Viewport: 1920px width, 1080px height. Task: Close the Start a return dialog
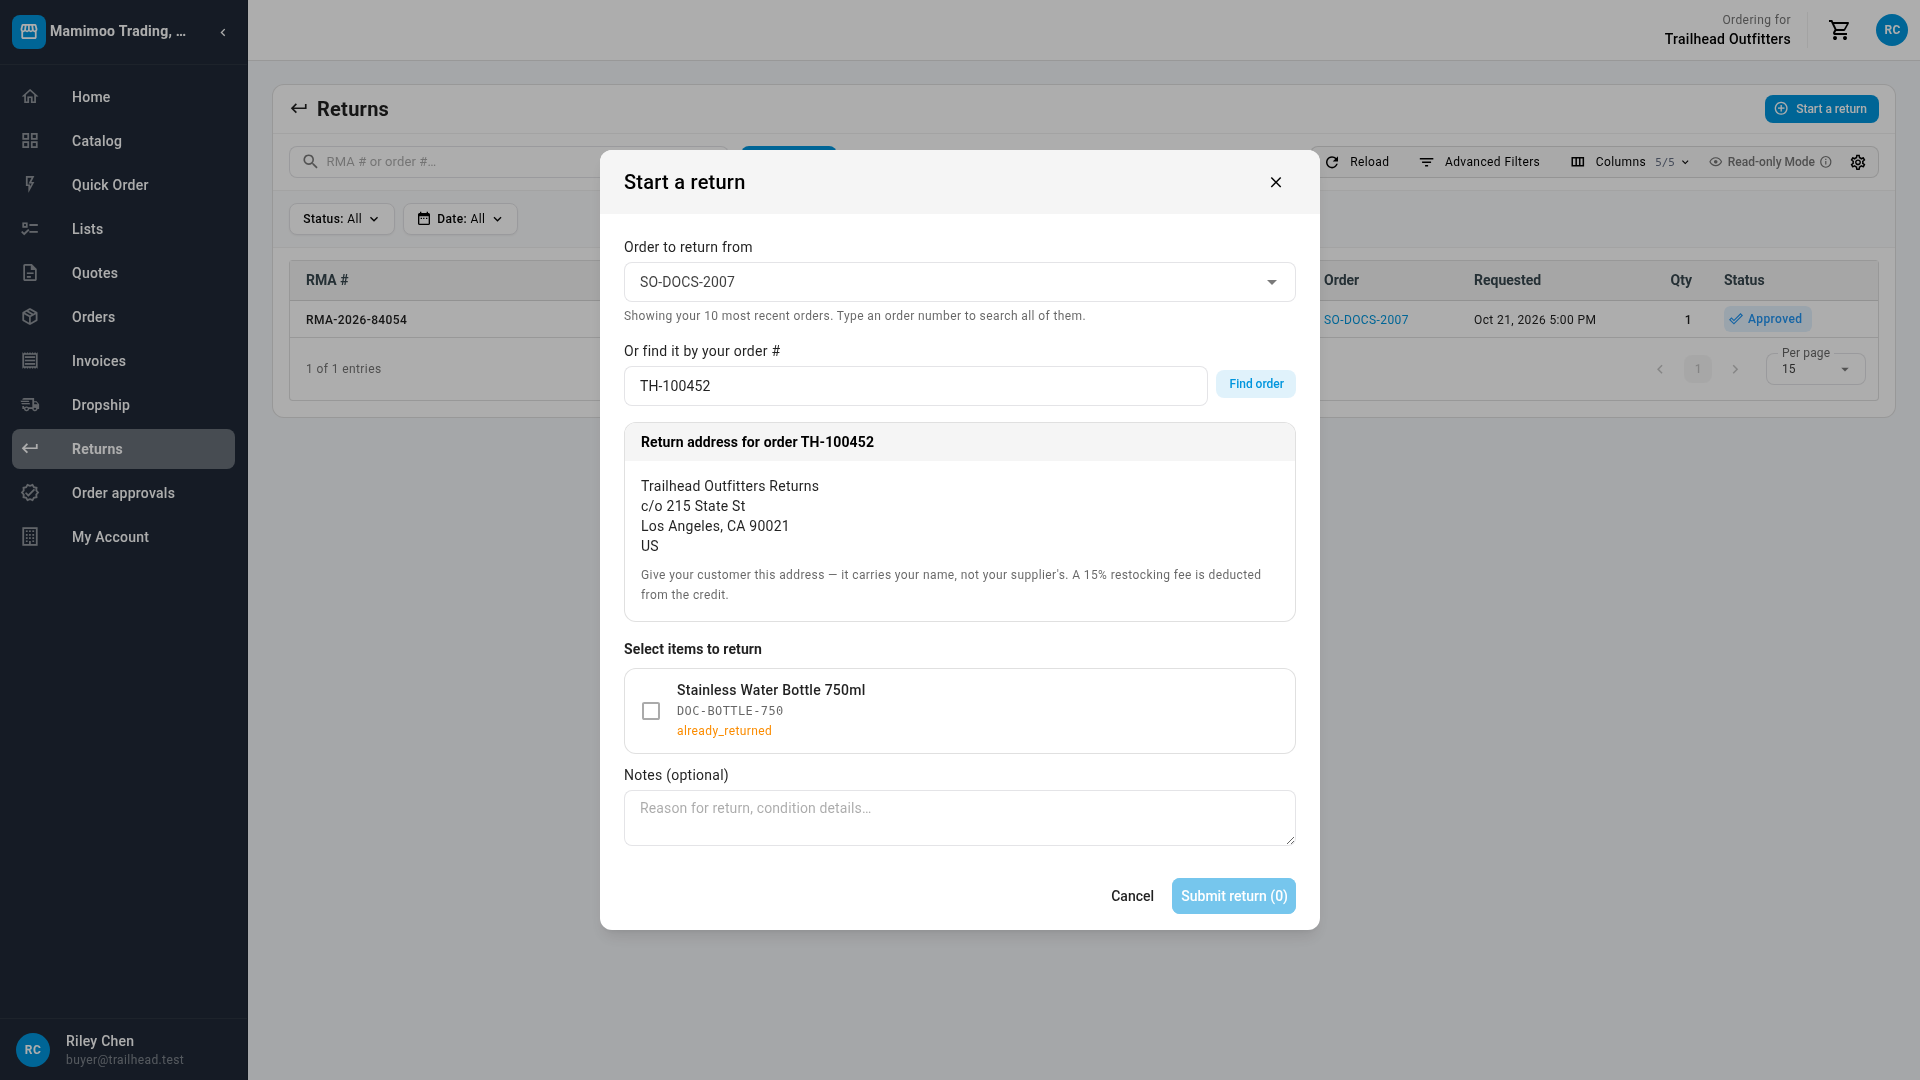pos(1276,182)
